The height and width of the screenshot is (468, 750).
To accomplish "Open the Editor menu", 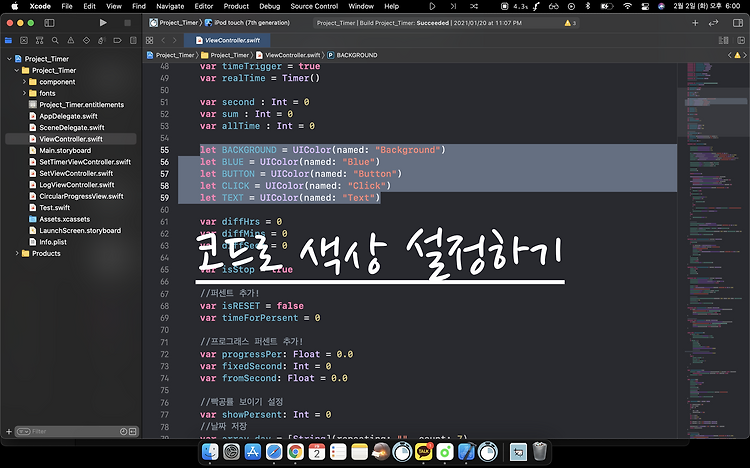I will pyautogui.click(x=204, y=6).
